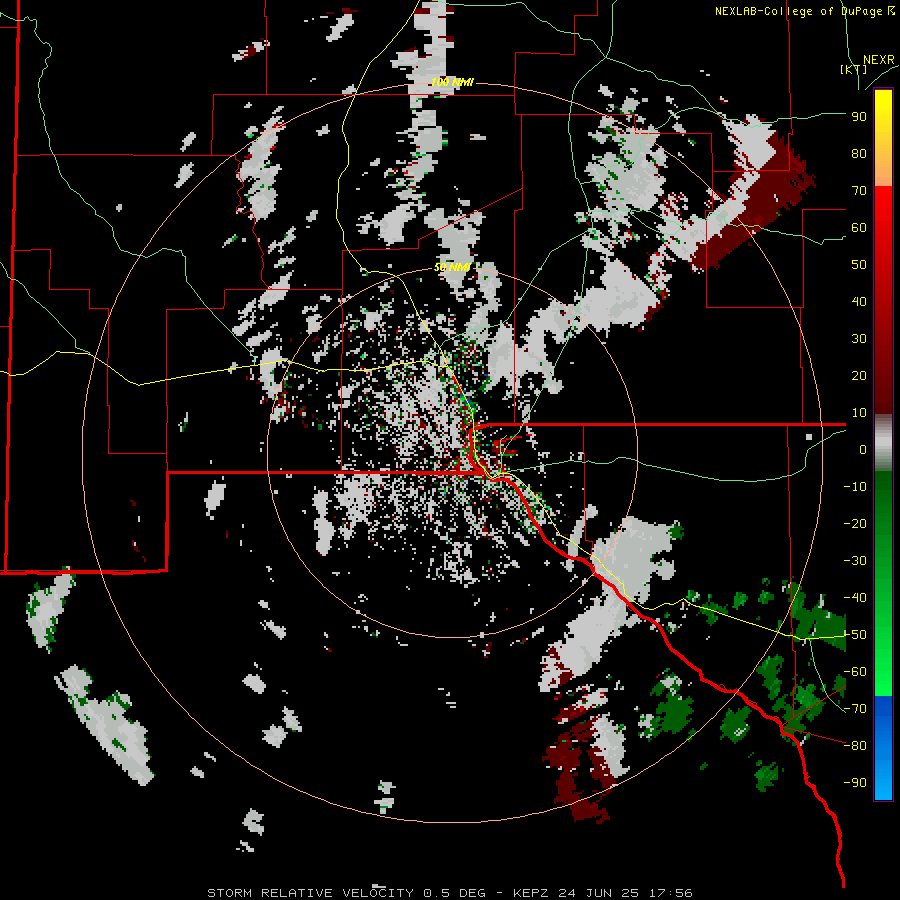
Task: Pick the gray zero-velocity segment of color bar
Action: [883, 443]
